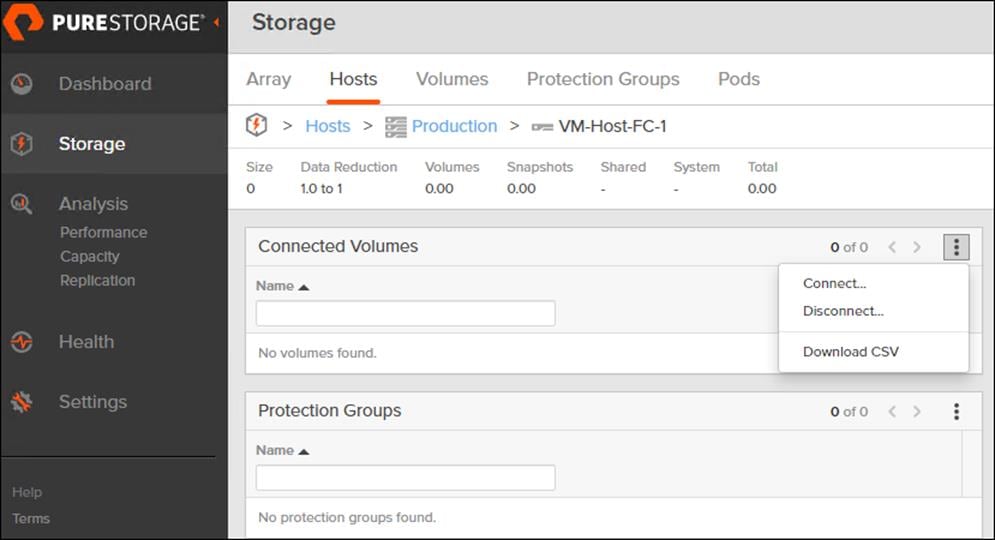Click the No volumes found message
Viewport: 995px width, 540px height.
317,353
